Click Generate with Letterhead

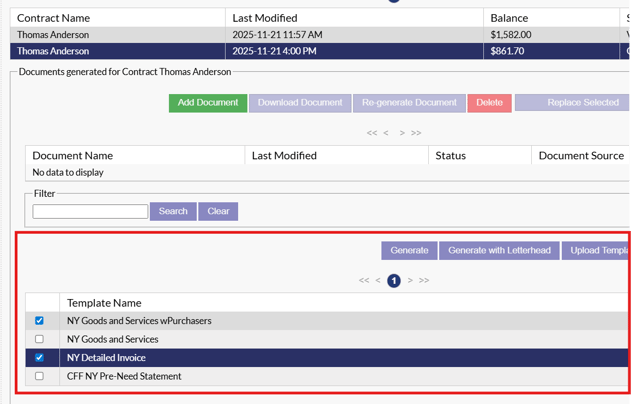pos(499,251)
